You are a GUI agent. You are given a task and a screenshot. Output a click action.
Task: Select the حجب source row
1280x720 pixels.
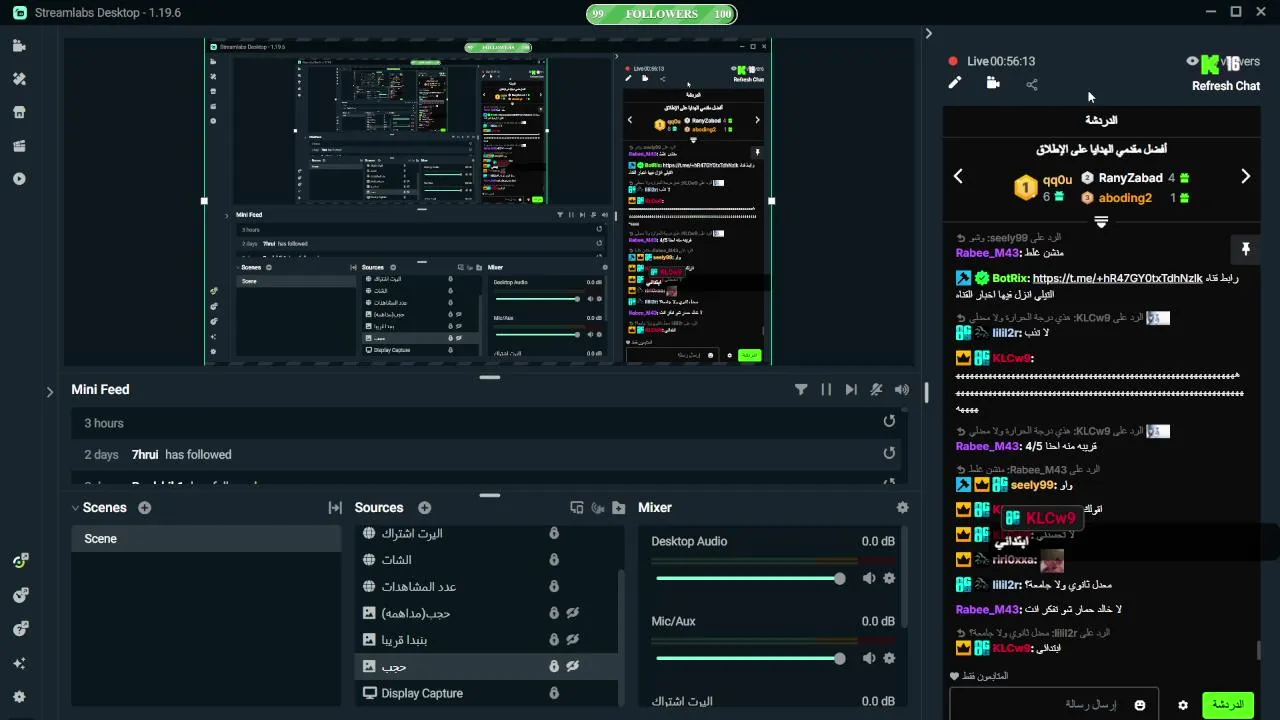[x=486, y=666]
